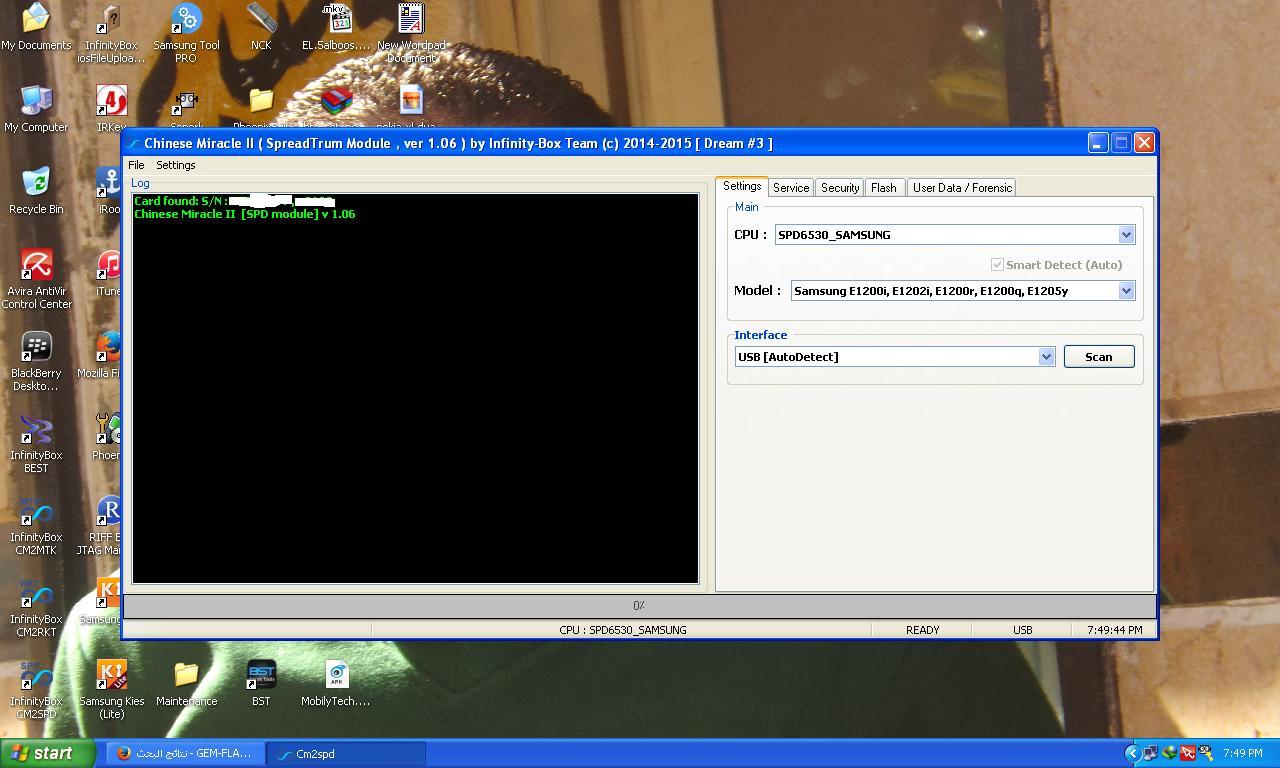Click the 7:49:44 PM status bar time
The image size is (1280, 768).
coord(1114,630)
